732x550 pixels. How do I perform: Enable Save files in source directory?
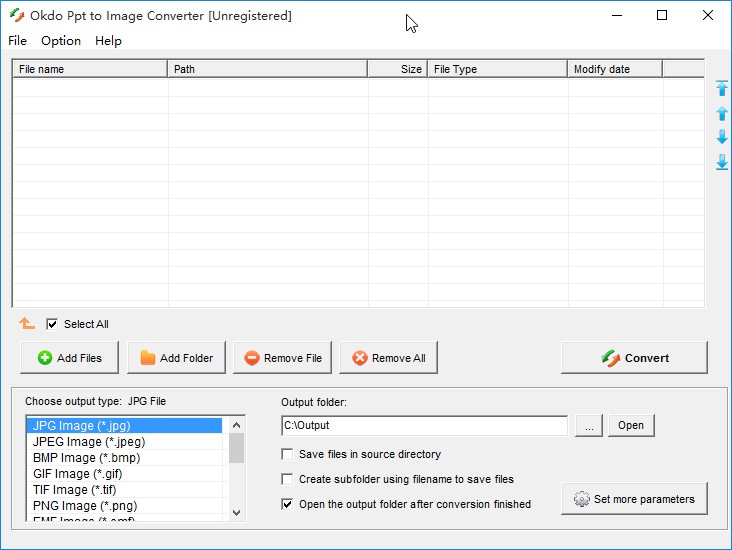click(287, 454)
